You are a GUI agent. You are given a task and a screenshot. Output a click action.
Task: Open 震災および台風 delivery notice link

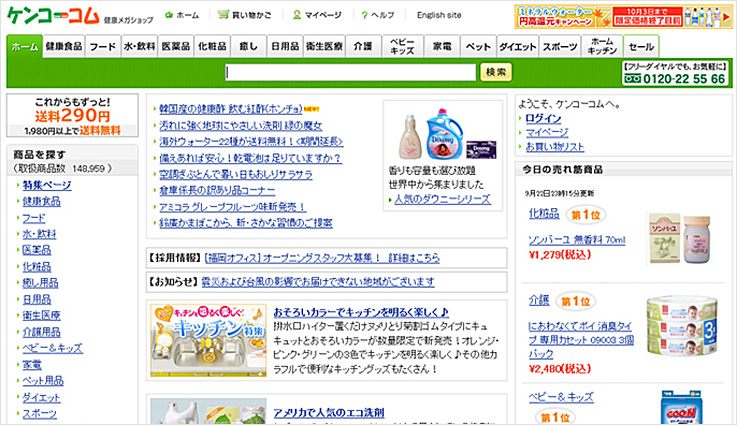[318, 282]
